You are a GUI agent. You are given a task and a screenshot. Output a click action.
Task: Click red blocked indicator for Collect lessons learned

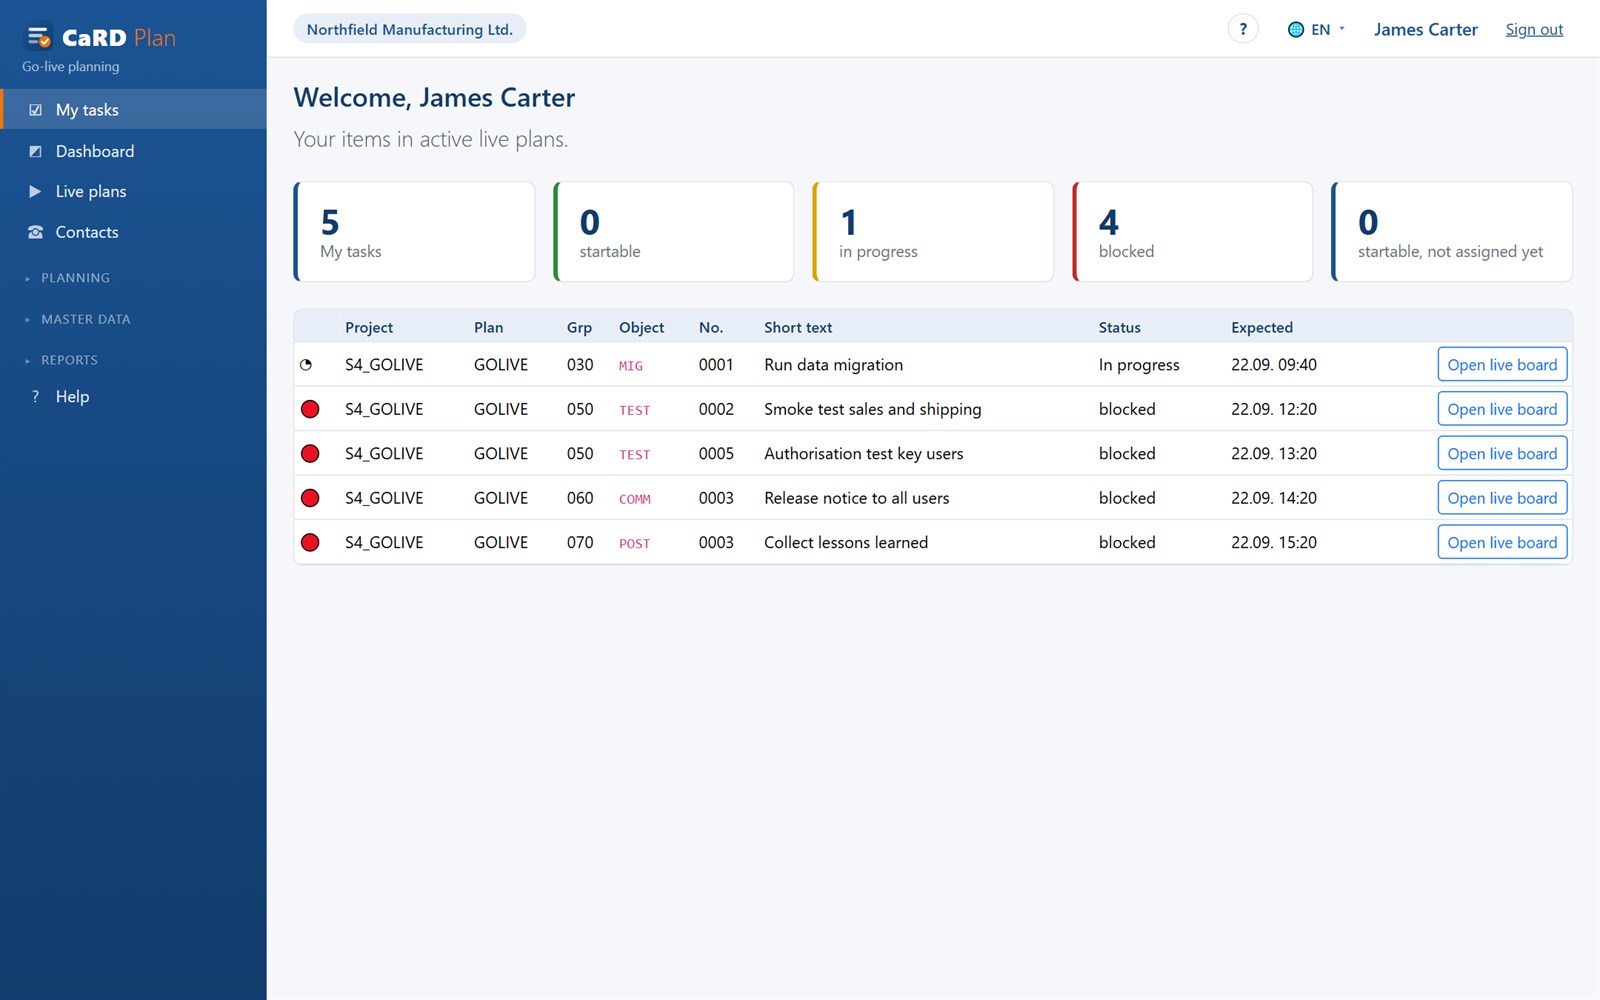pyautogui.click(x=310, y=542)
